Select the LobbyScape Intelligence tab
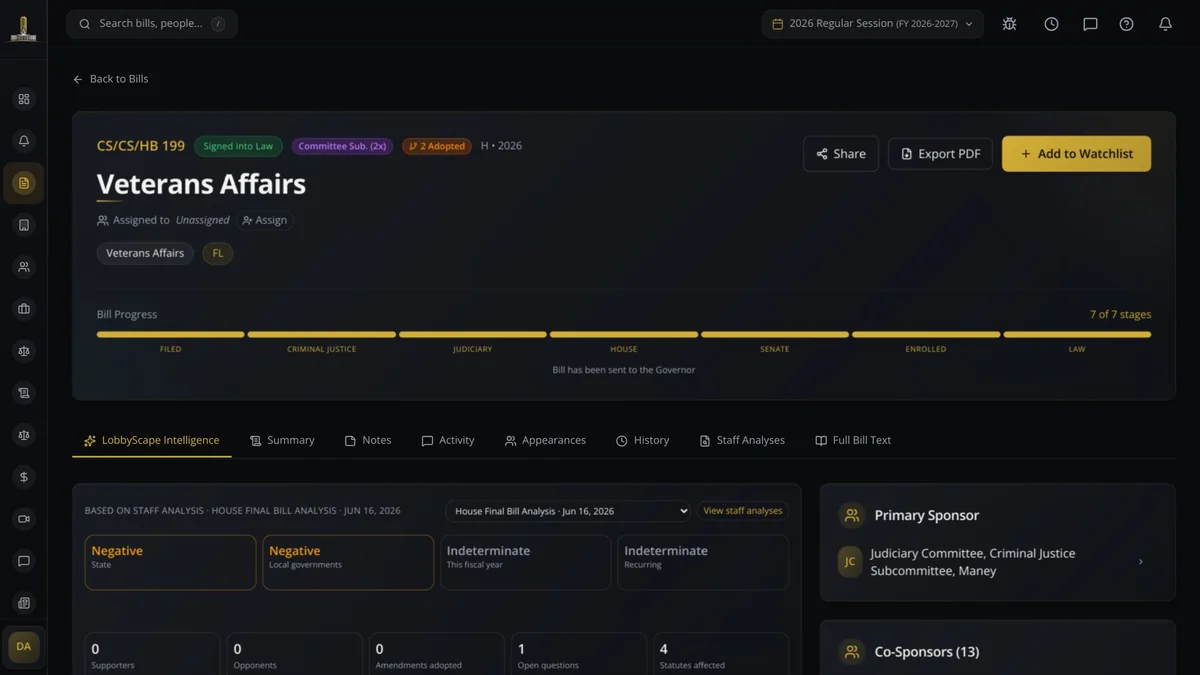This screenshot has height=675, width=1200. tap(152, 440)
